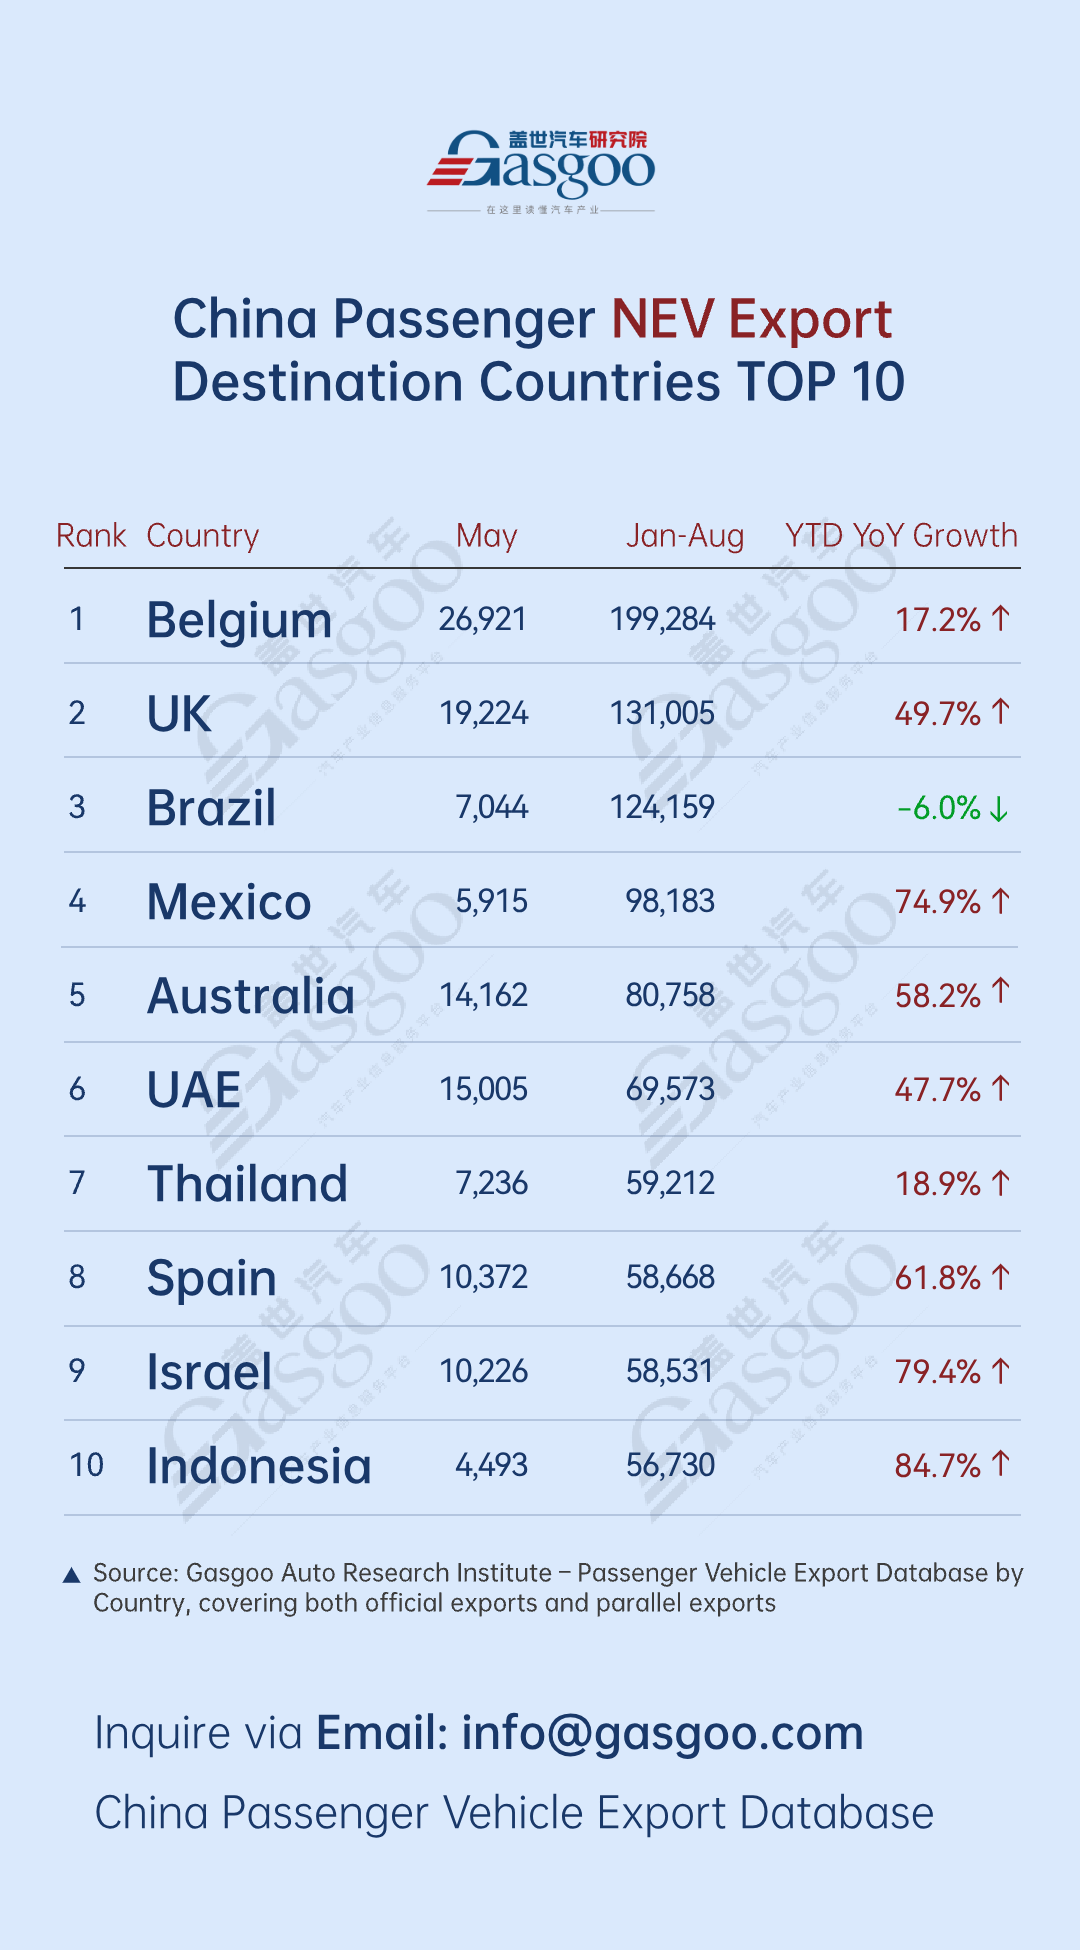
Task: Click the up arrow next to 49.7%
Action: pos(1001,712)
